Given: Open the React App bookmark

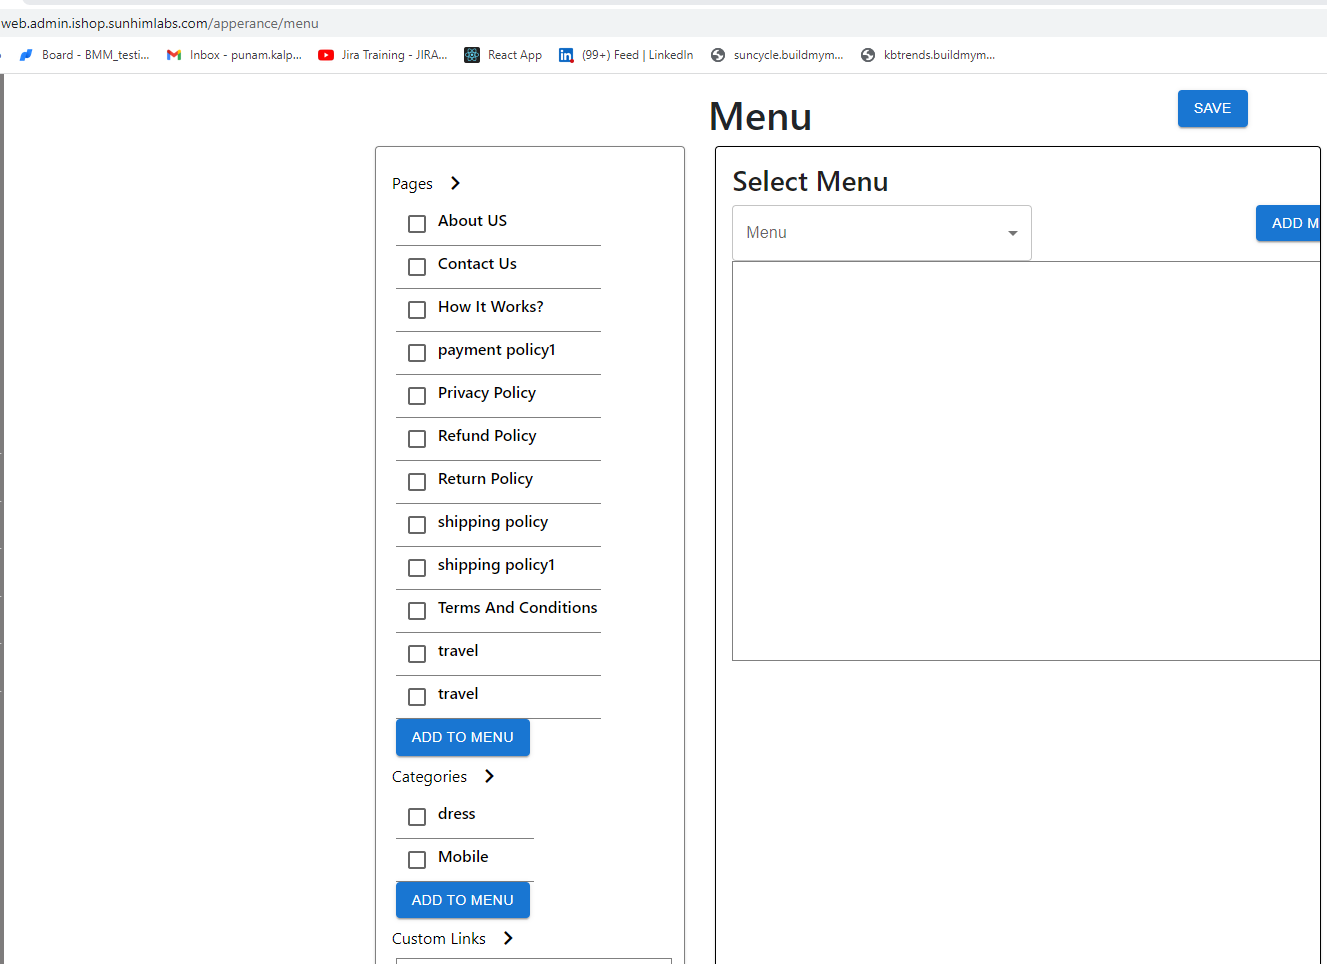Looking at the screenshot, I should tap(503, 55).
